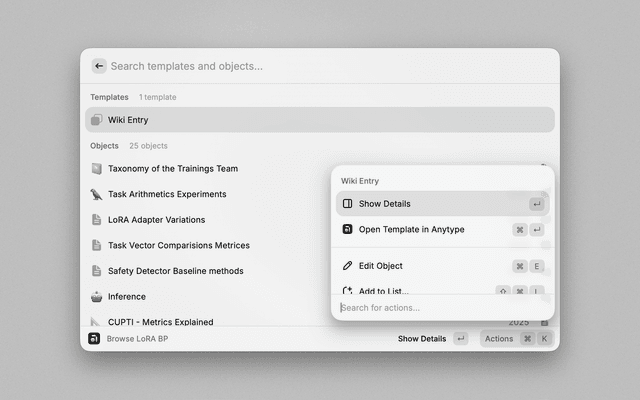Screen dimensions: 640x400
Task: Click the Anytype icon in bottom bar
Action: click(94, 339)
